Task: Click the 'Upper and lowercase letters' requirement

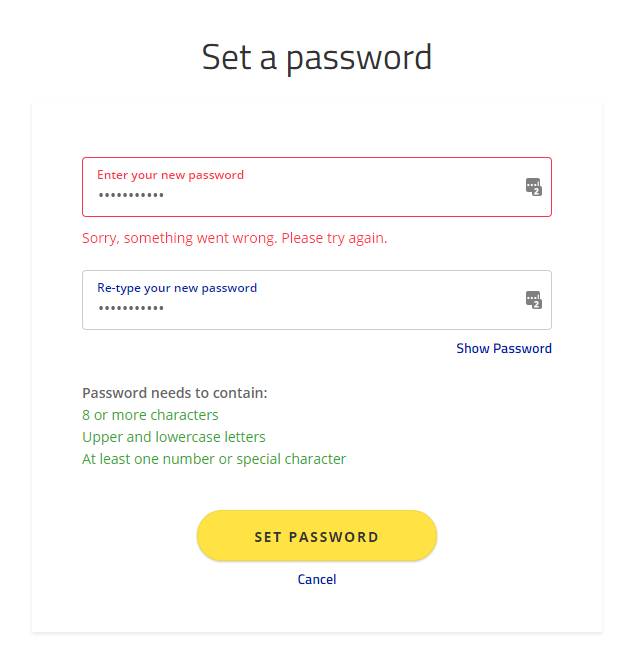Action: click(x=174, y=437)
